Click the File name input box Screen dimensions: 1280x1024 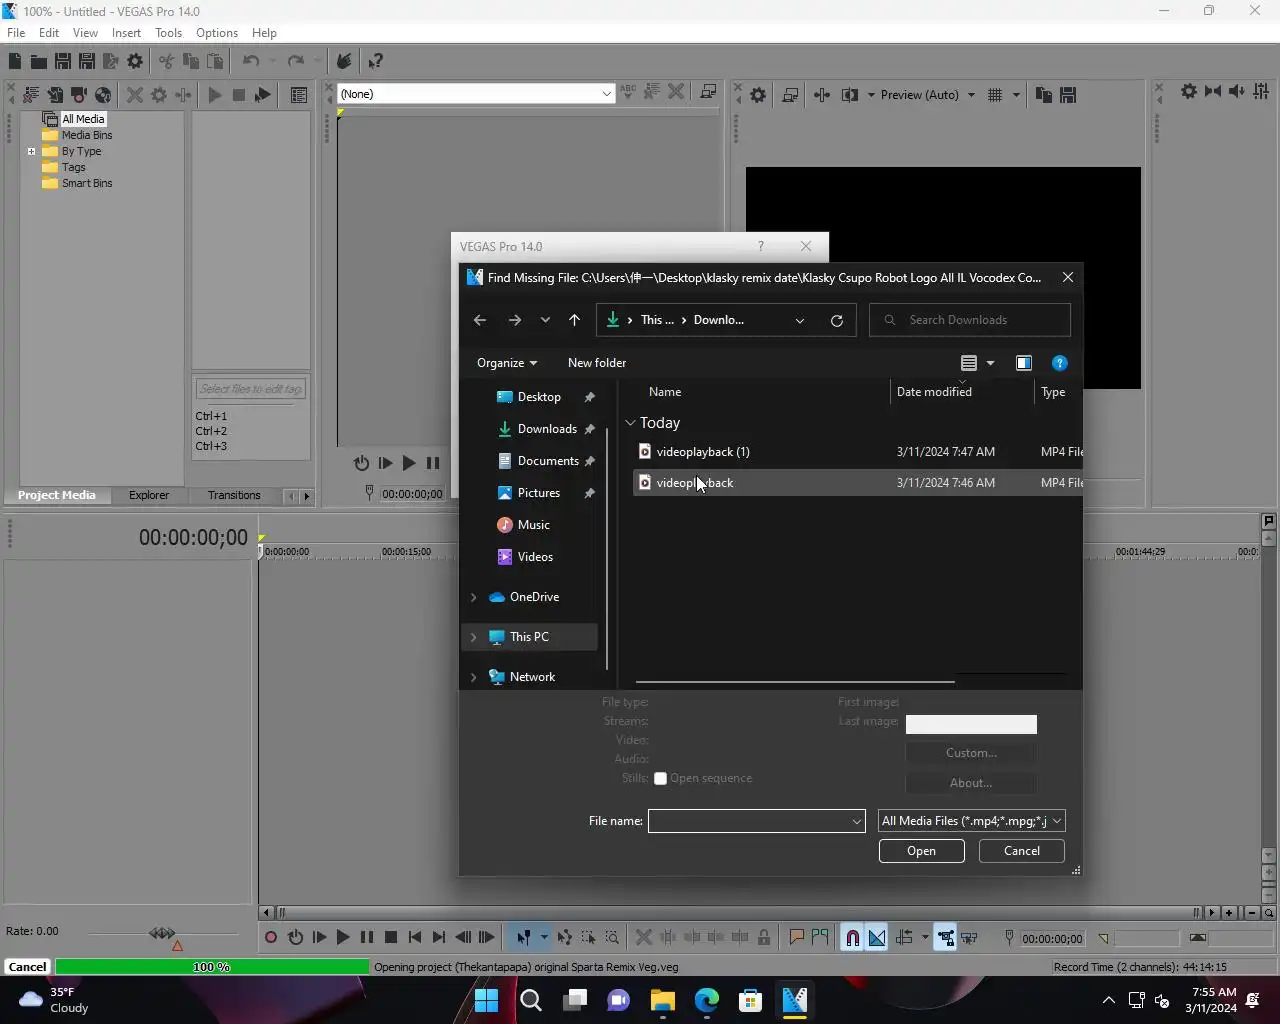tap(756, 821)
